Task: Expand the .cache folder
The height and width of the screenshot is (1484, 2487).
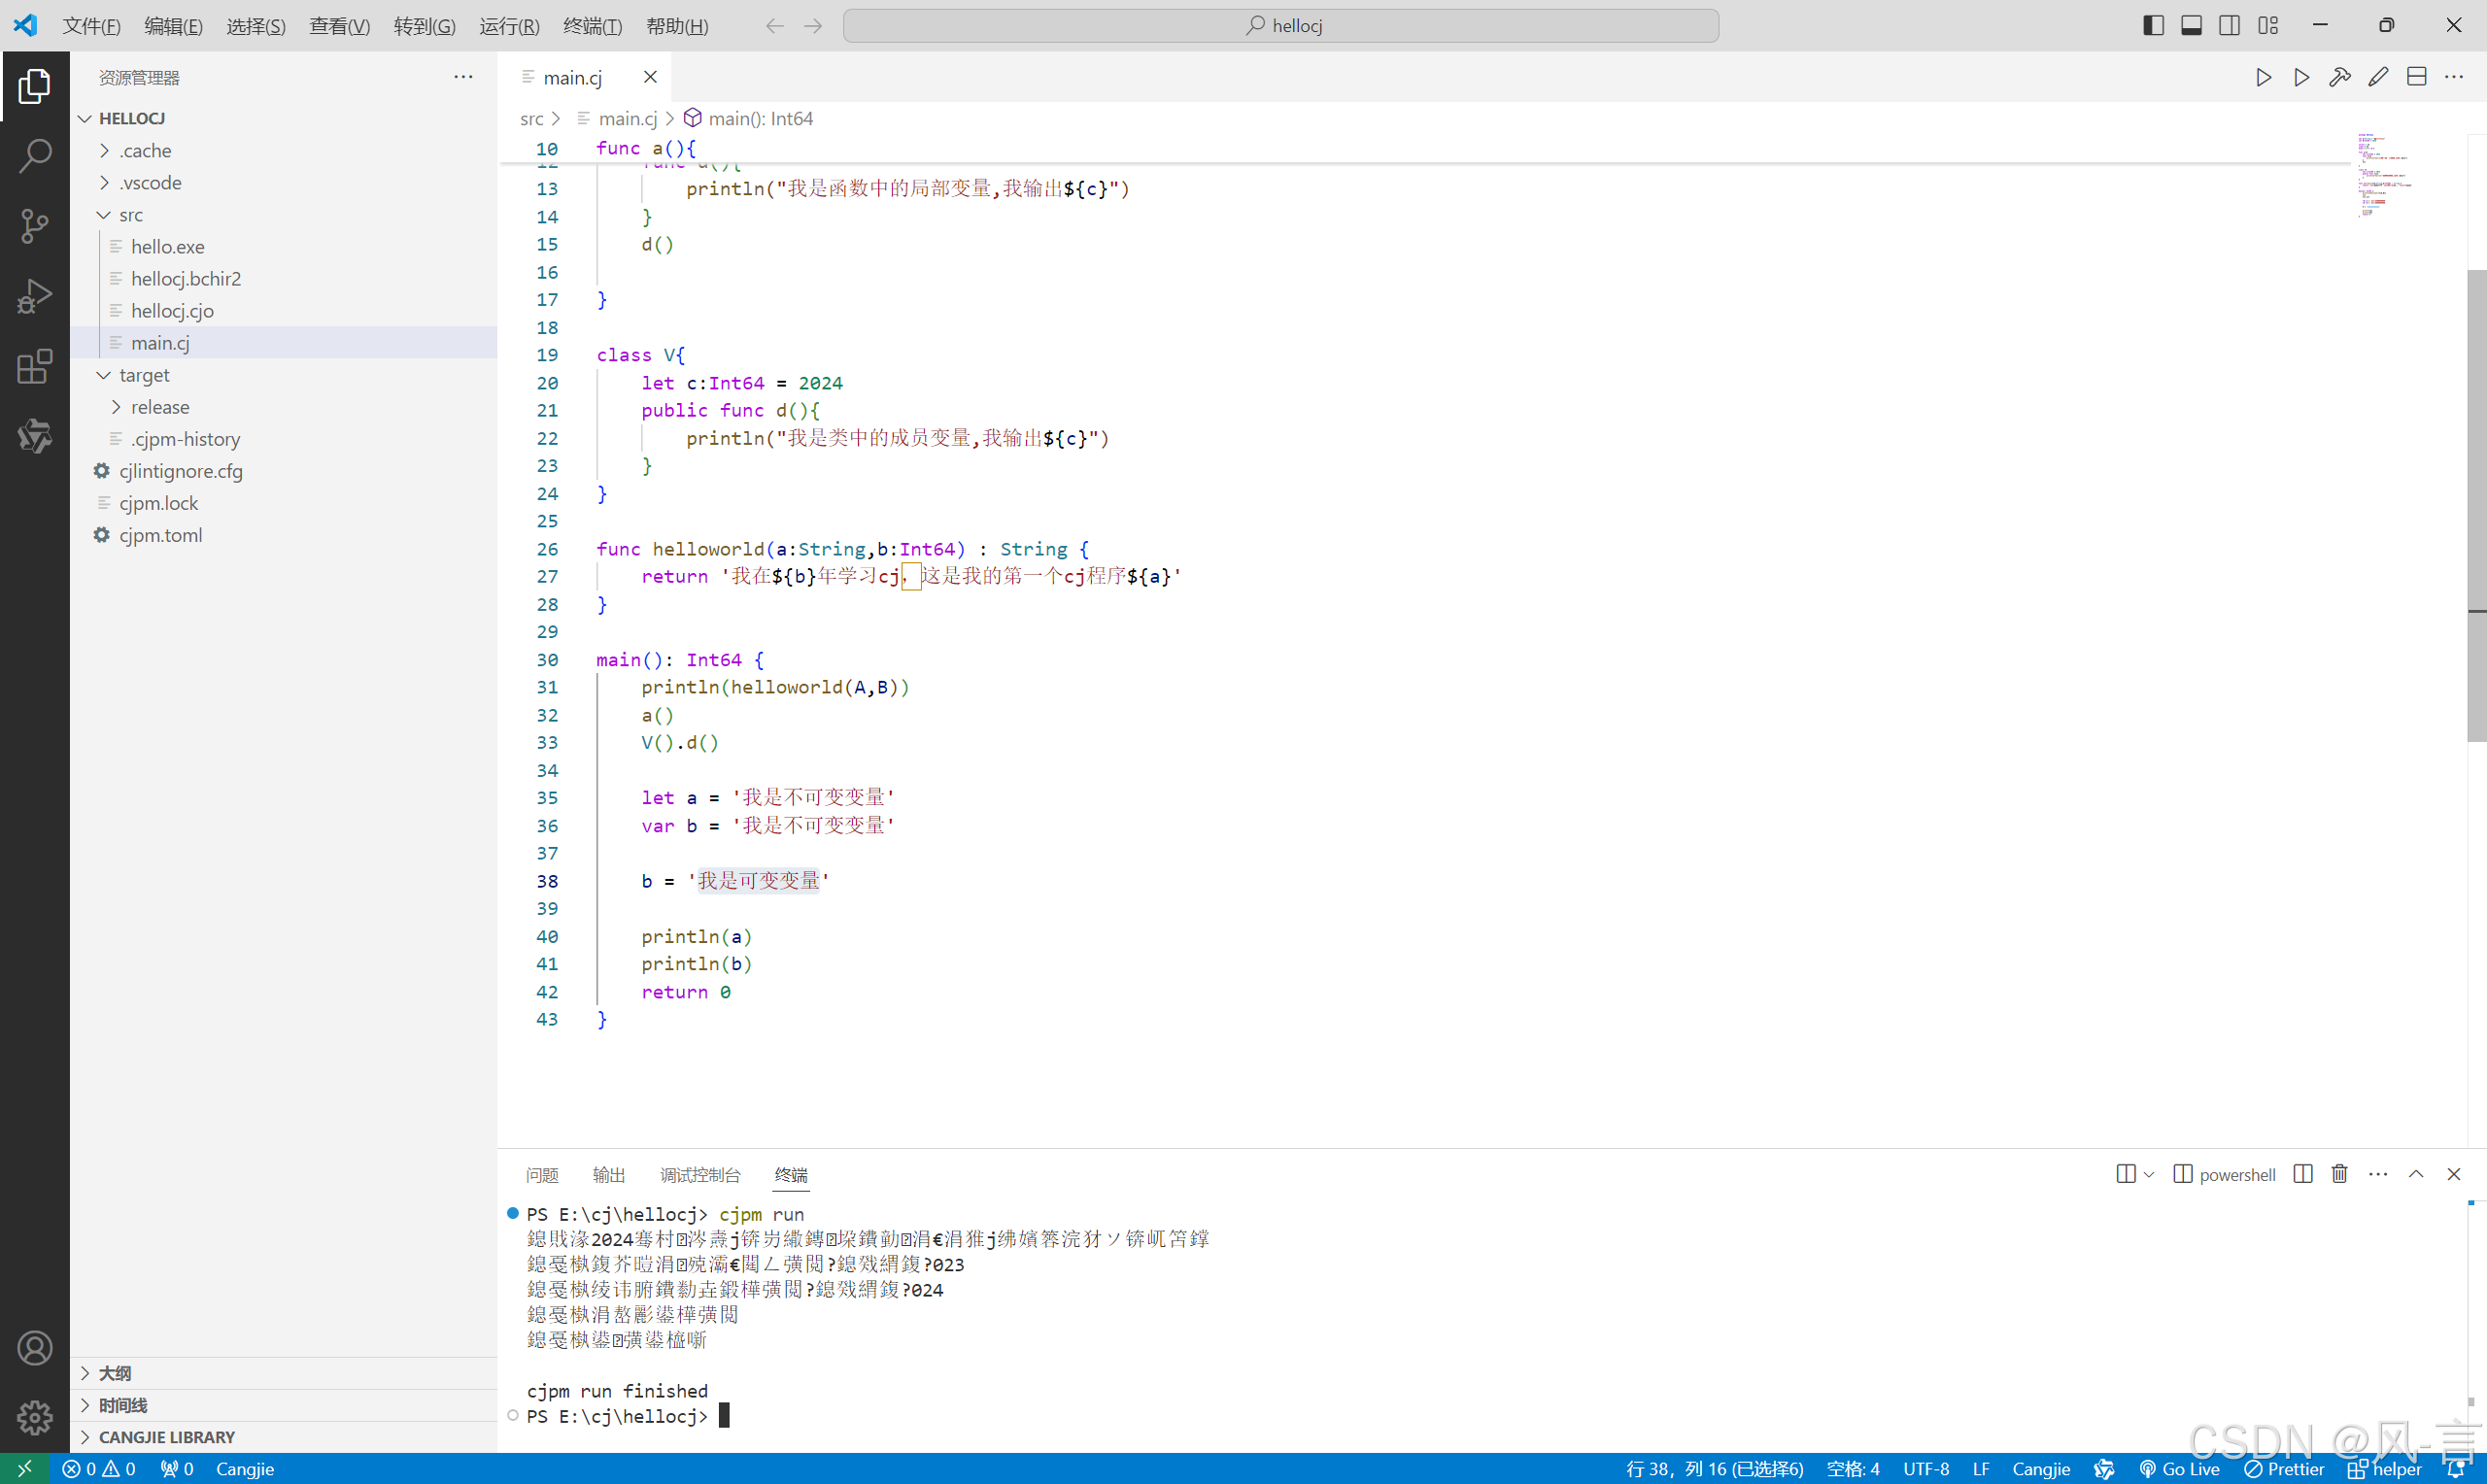Action: click(x=146, y=151)
